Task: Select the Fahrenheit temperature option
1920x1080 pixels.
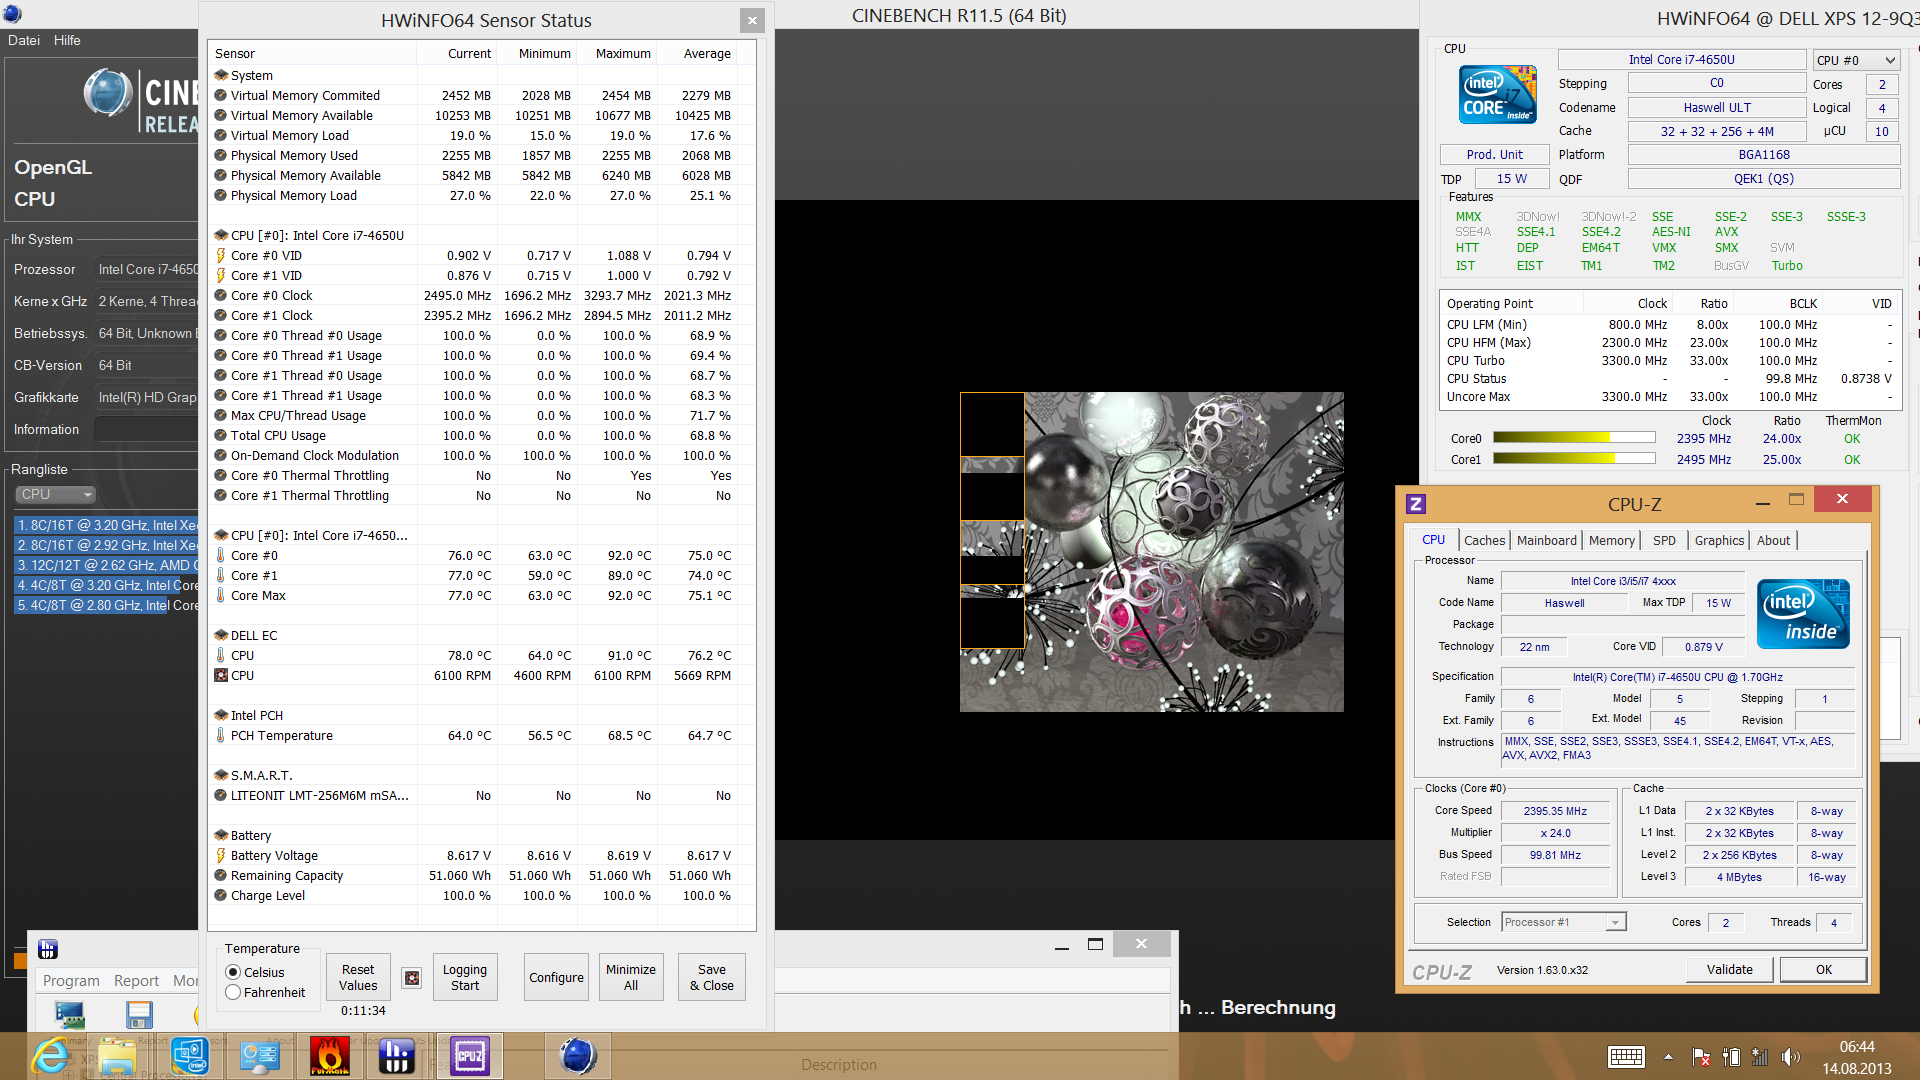Action: point(233,992)
